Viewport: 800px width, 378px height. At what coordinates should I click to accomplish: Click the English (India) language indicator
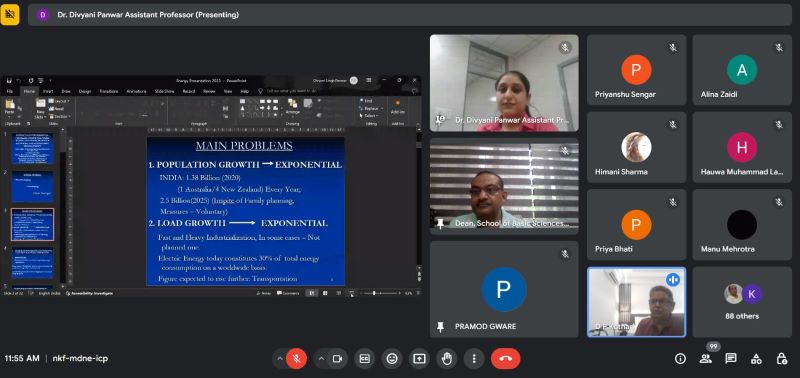pyautogui.click(x=50, y=293)
